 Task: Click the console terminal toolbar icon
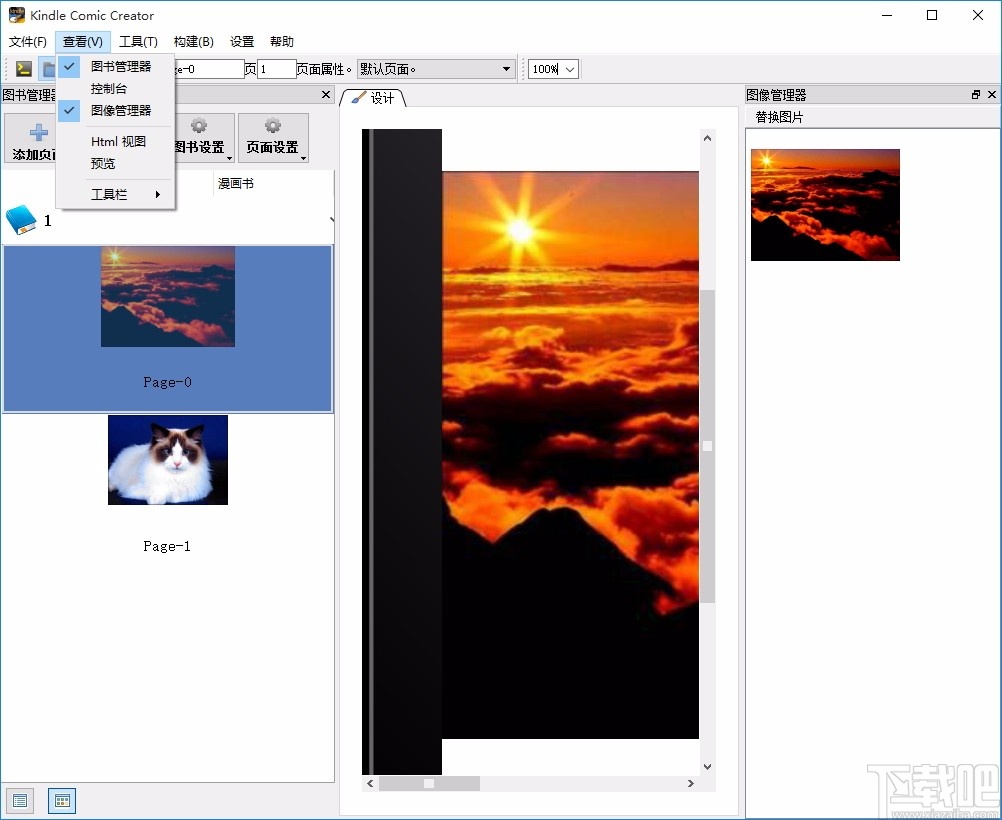click(24, 68)
